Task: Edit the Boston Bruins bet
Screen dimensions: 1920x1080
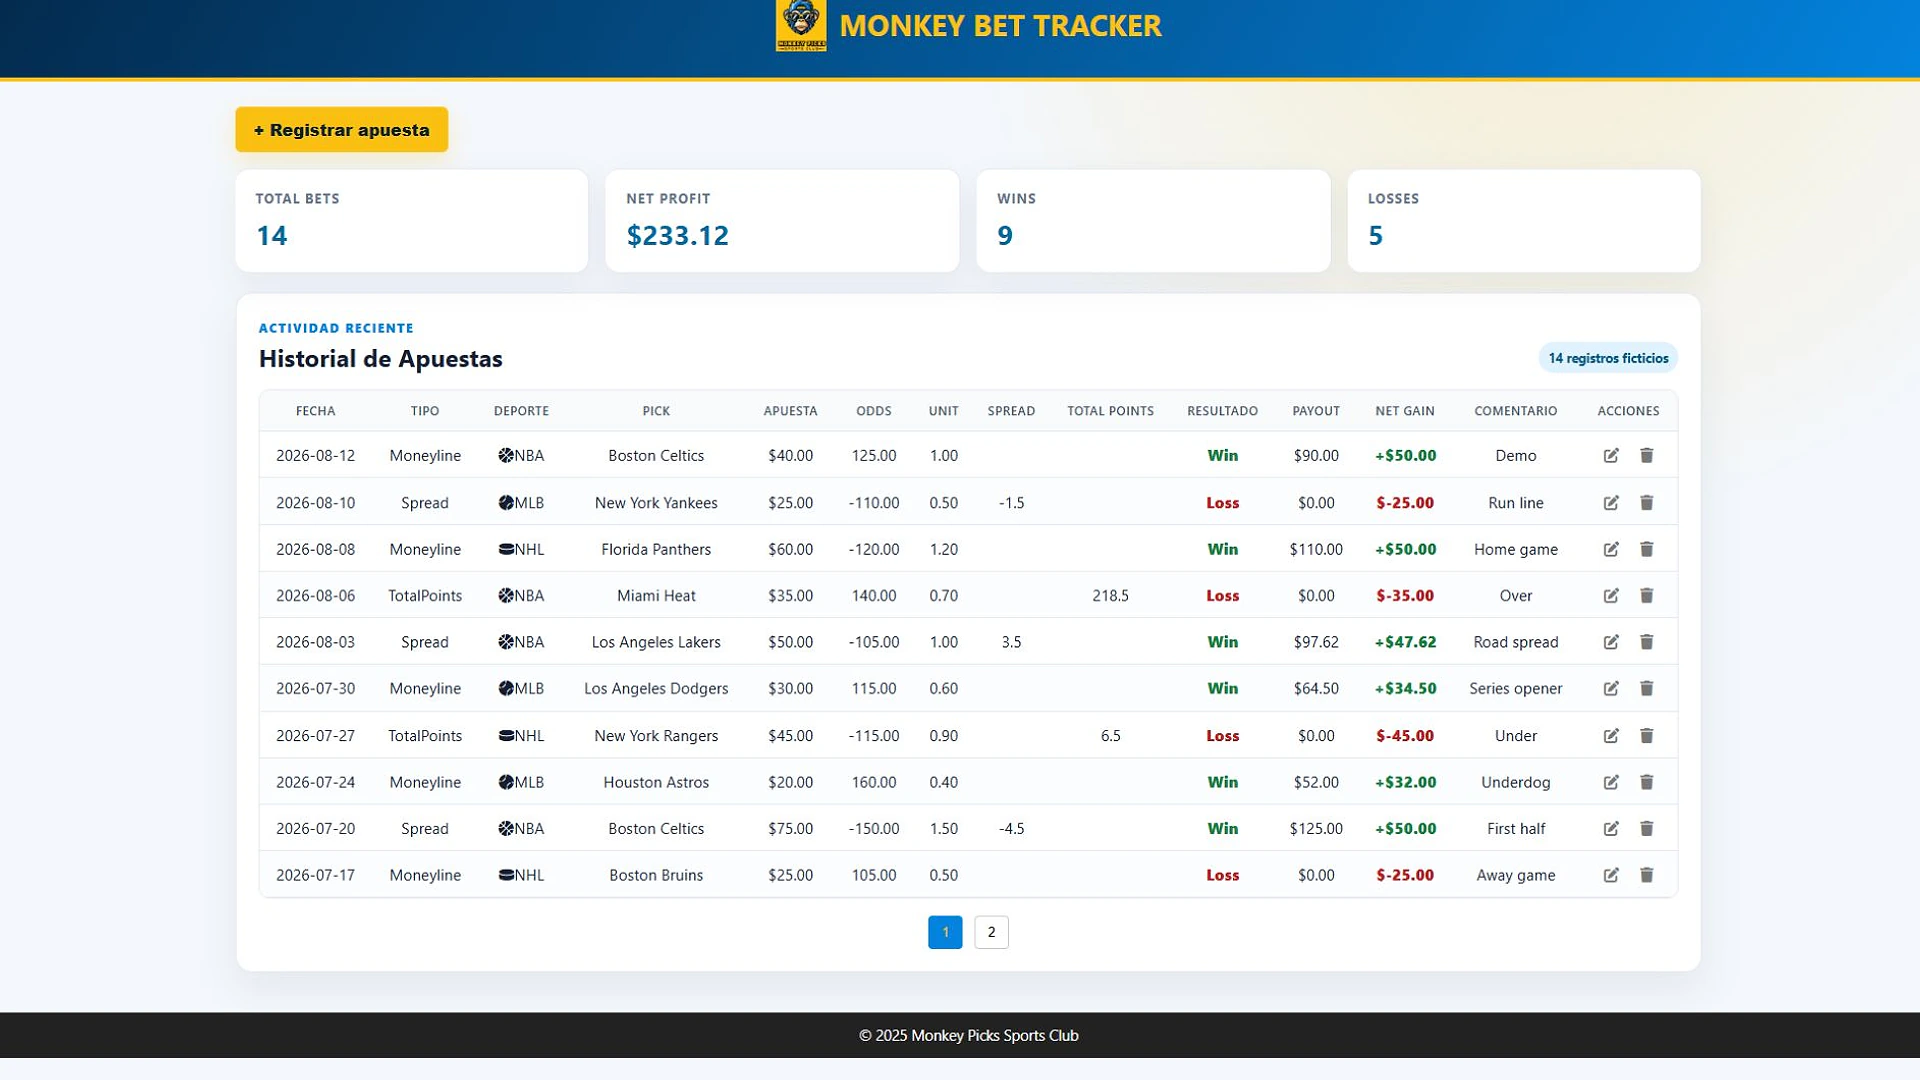Action: click(x=1611, y=875)
